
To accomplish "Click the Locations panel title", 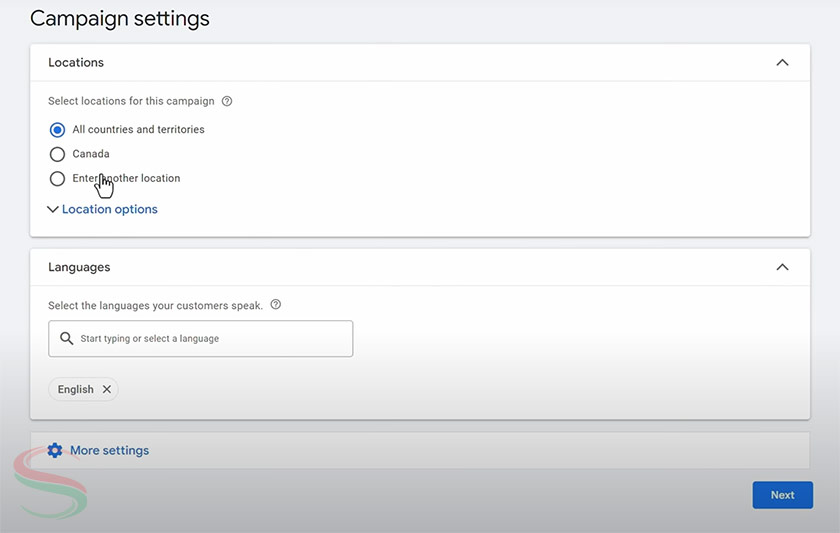I will 76,63.
